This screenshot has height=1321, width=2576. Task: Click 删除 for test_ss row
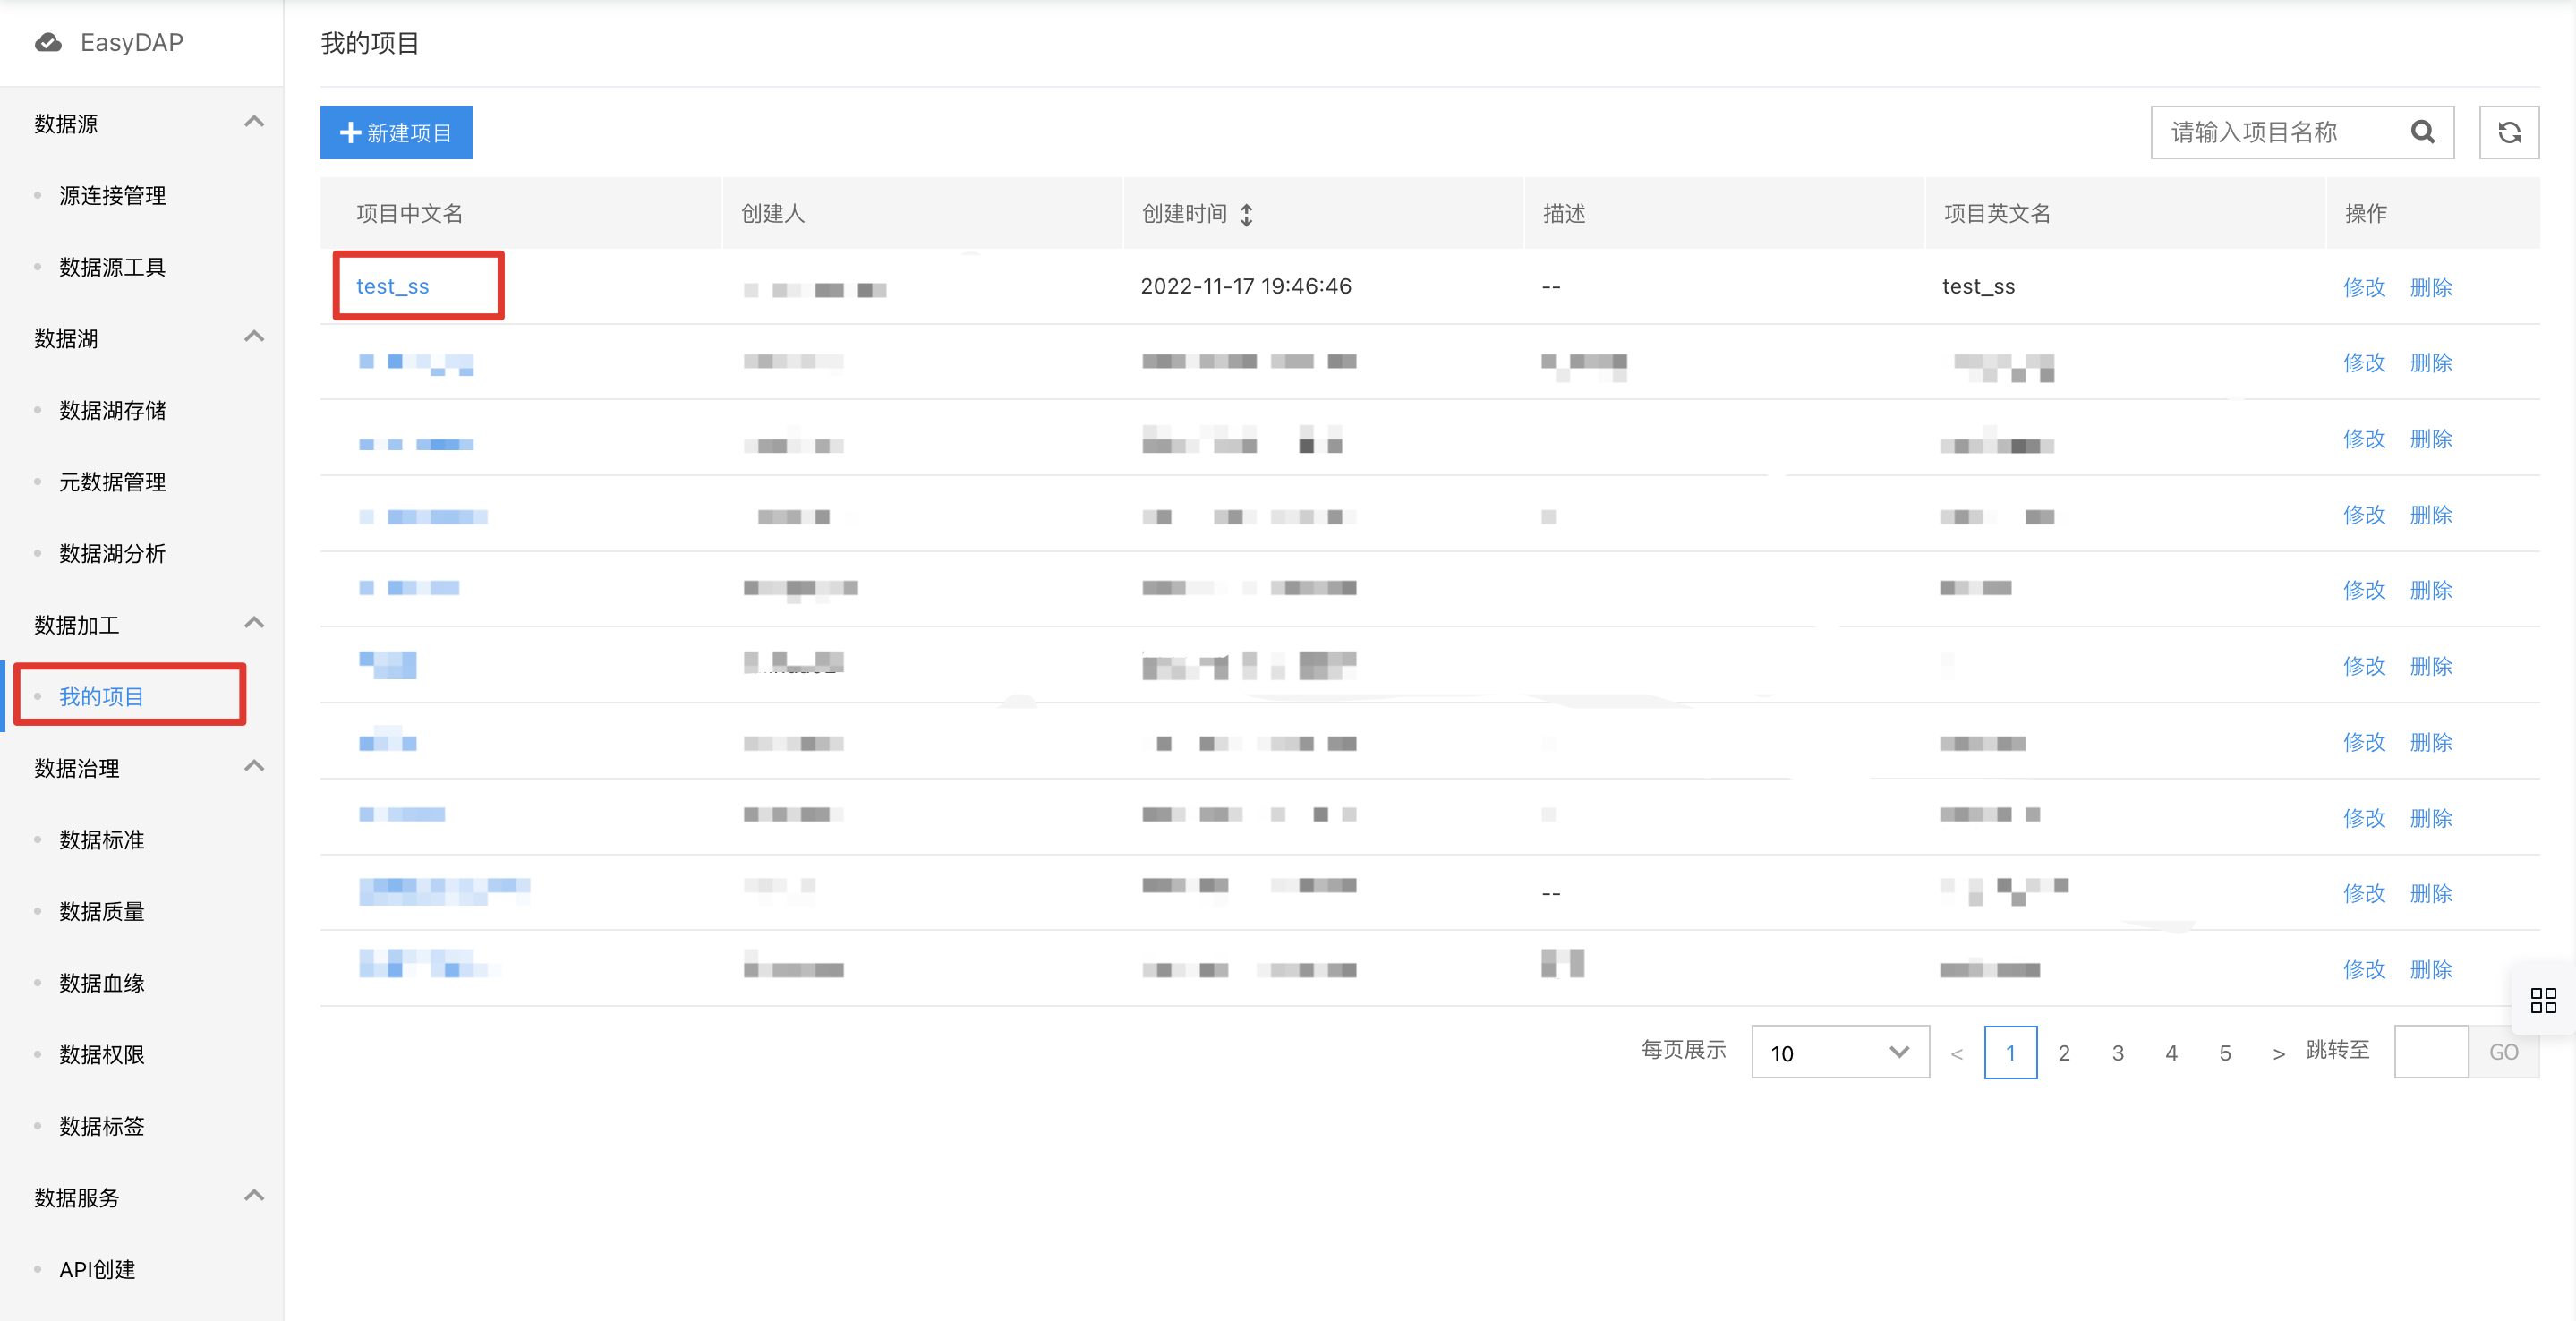tap(2431, 287)
